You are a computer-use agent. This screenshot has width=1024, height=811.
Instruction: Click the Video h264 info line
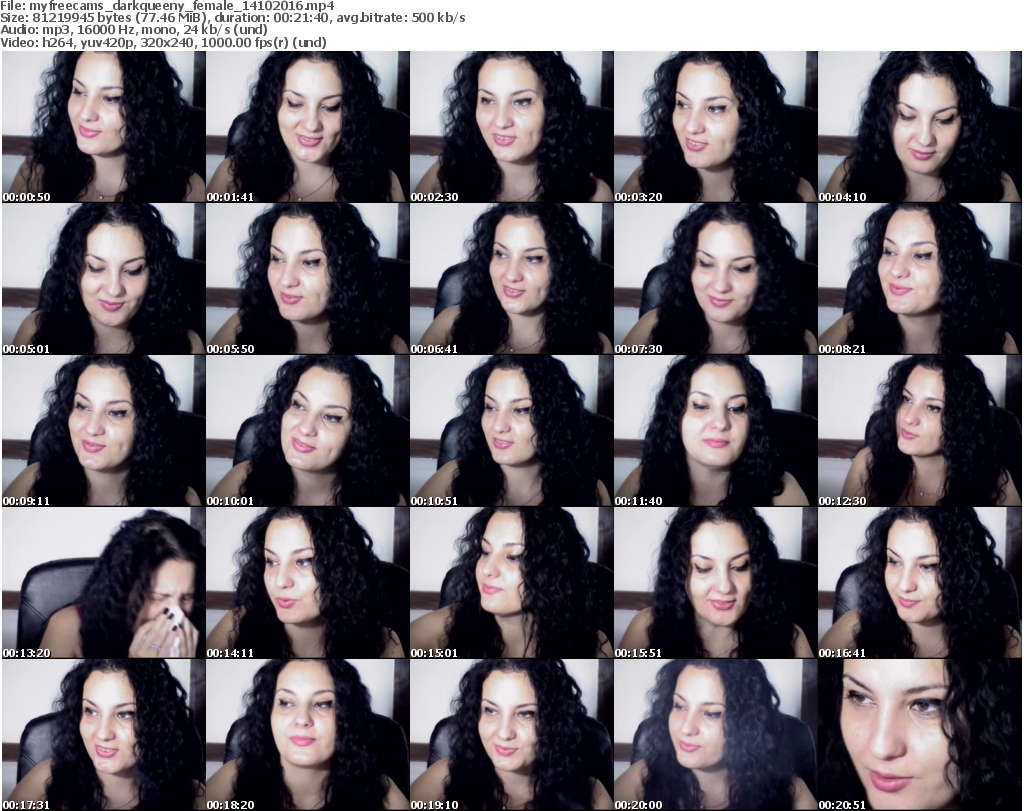pyautogui.click(x=163, y=42)
